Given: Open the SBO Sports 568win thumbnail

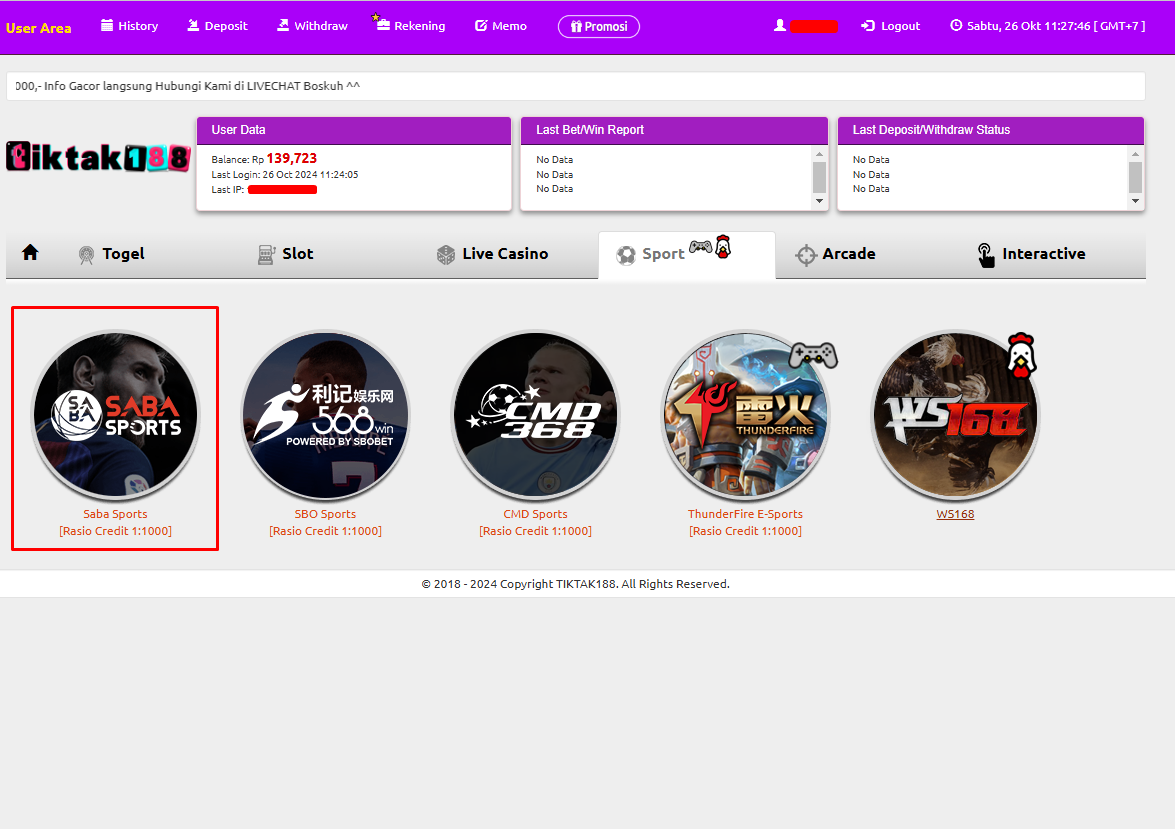Looking at the screenshot, I should (x=325, y=415).
